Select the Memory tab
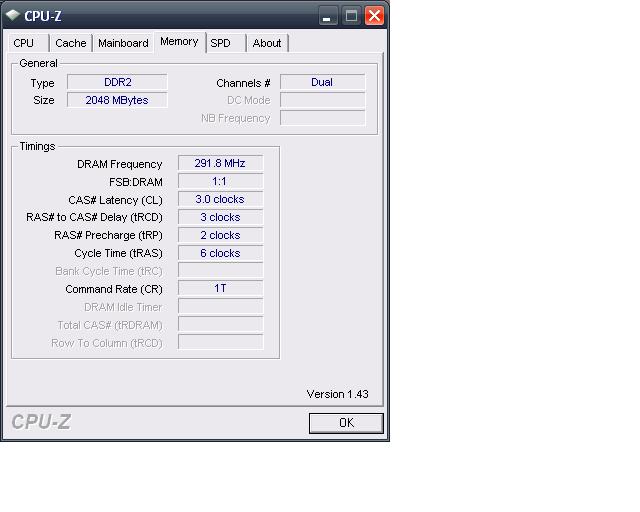Screen dimensions: 640x512 [x=179, y=42]
